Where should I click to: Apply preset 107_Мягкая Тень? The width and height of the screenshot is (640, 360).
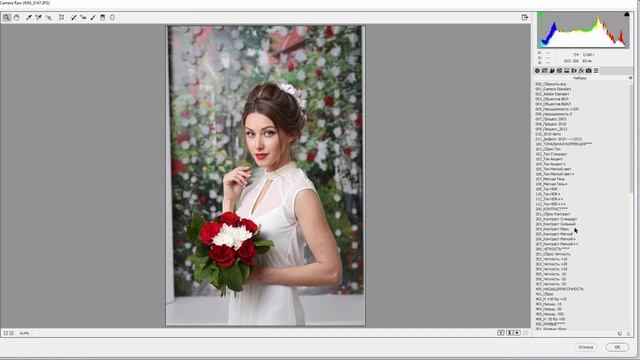(550, 179)
